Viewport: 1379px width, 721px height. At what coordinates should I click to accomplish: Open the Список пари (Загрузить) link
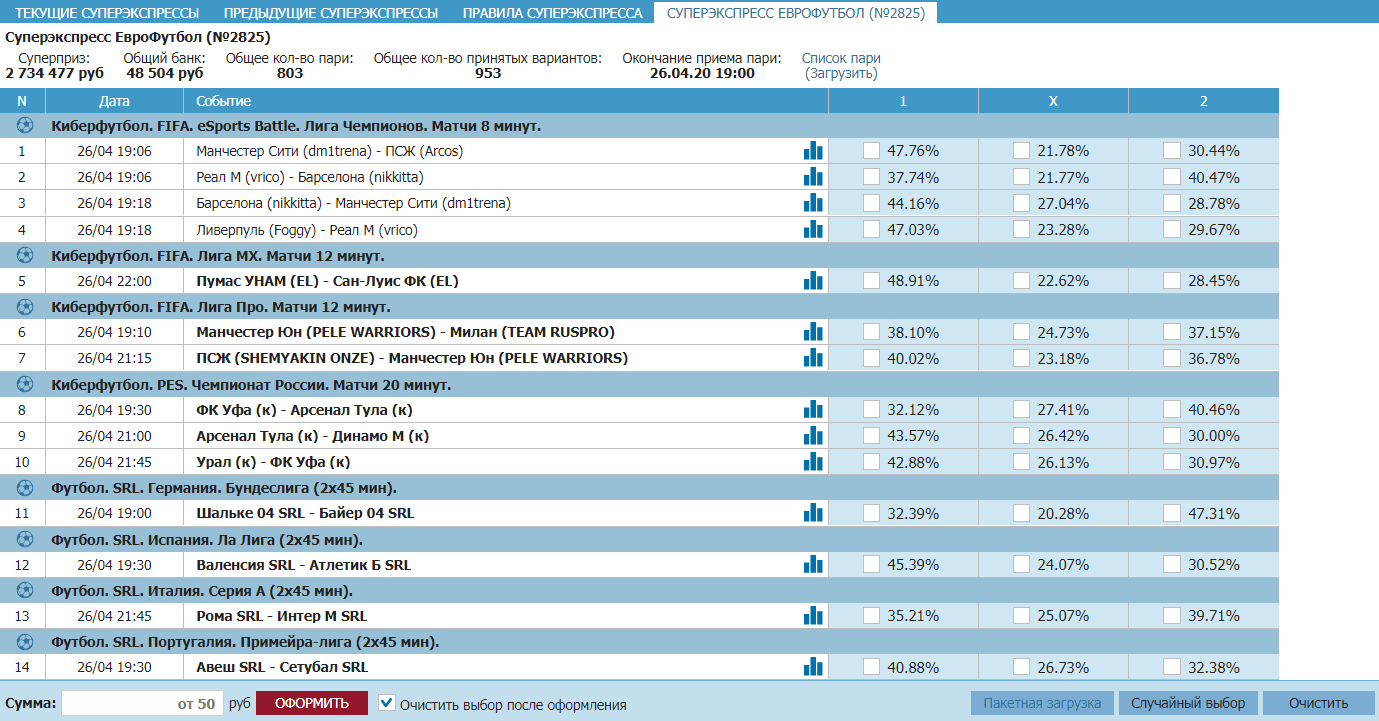point(841,66)
